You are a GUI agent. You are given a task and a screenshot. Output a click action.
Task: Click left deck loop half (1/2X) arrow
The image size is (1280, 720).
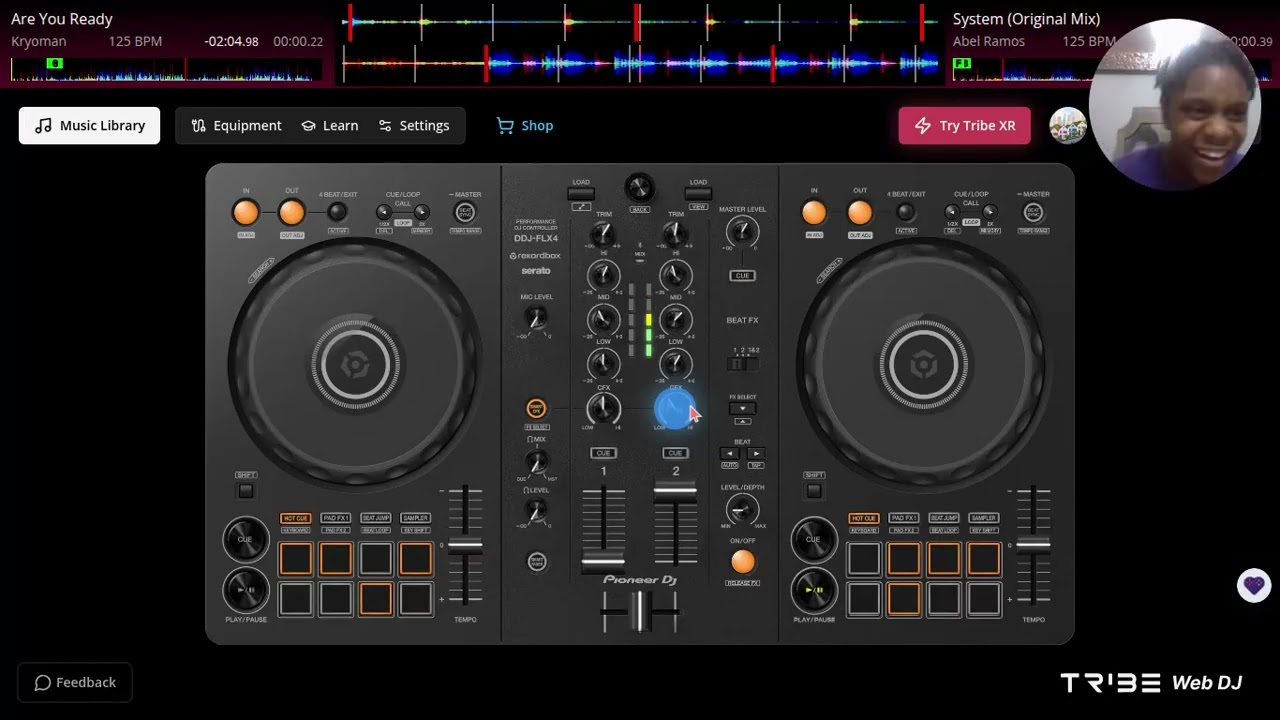[383, 212]
